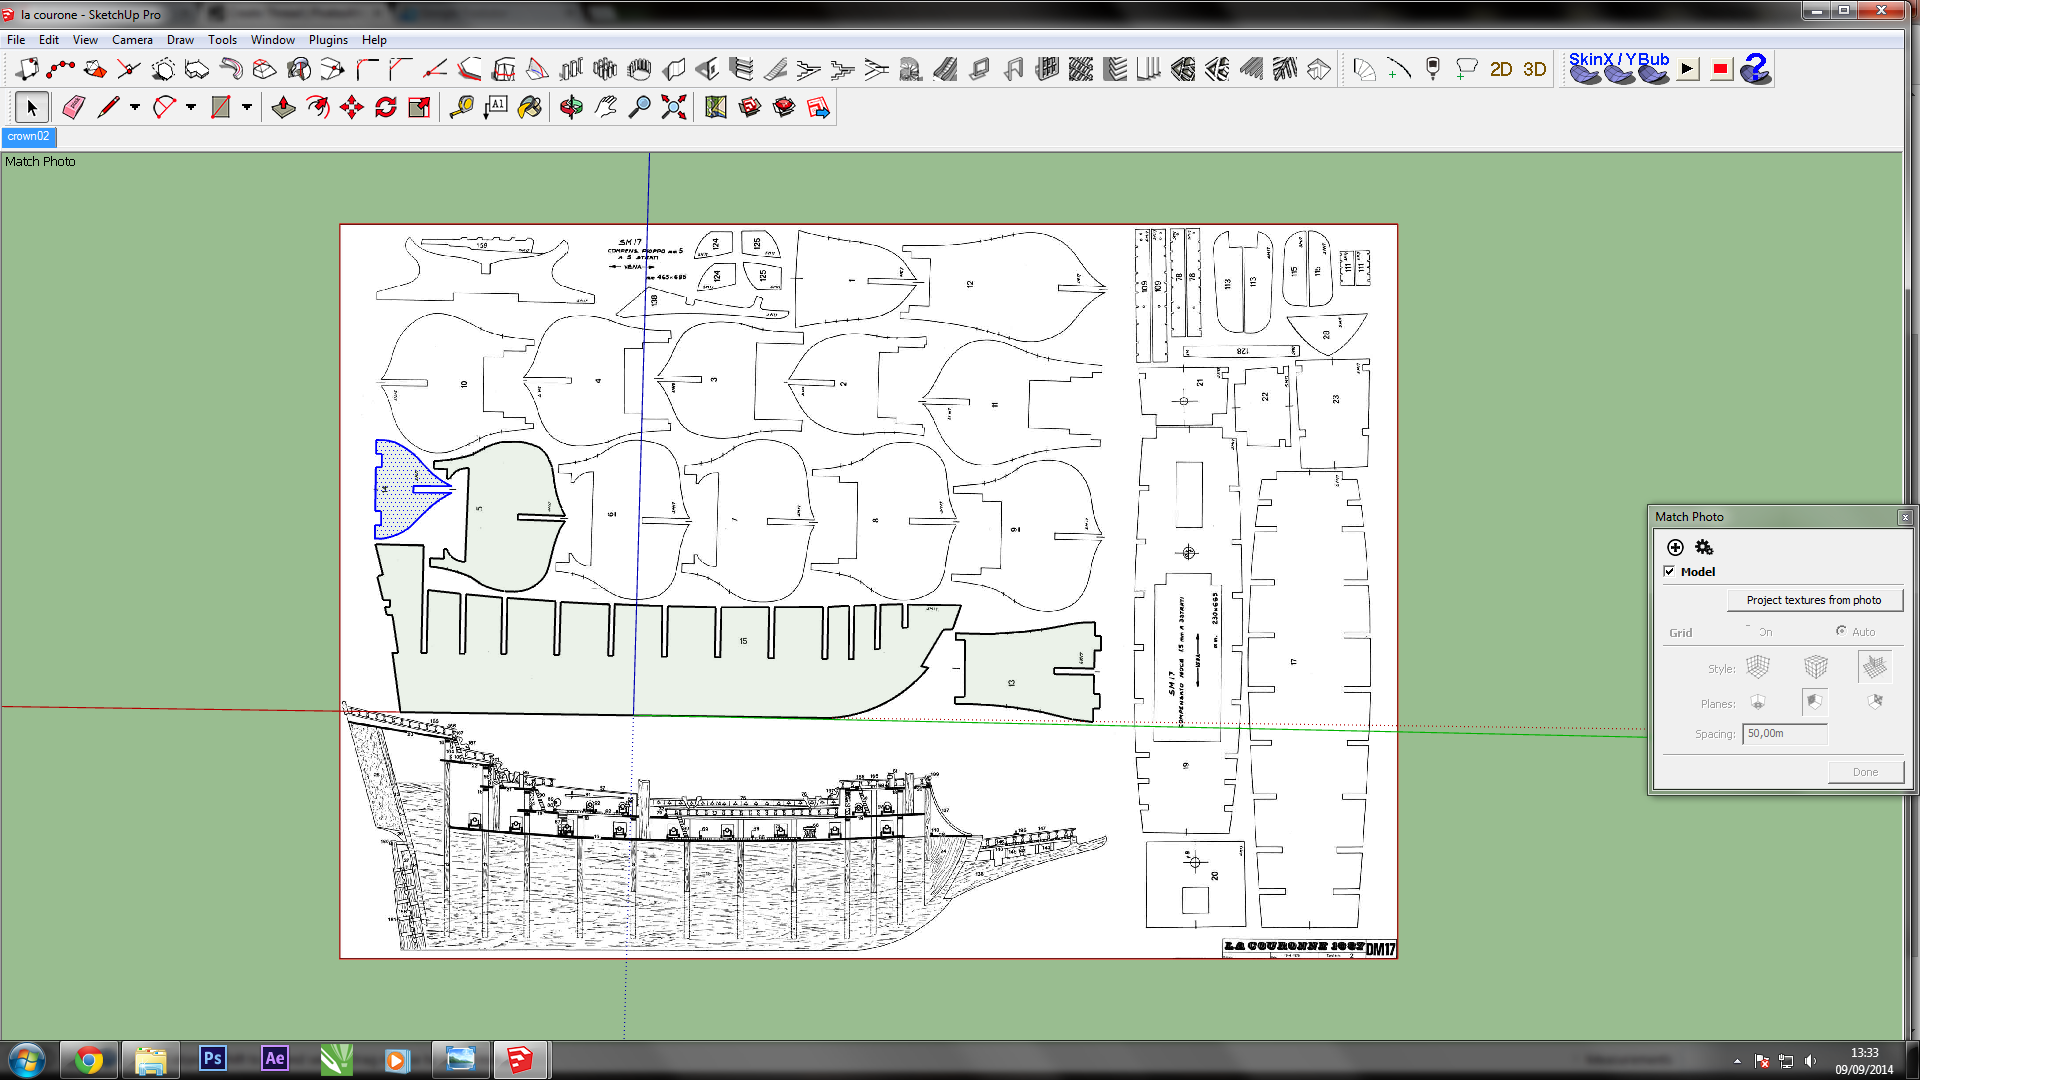Open Arc tool dropdown arrow

point(191,107)
